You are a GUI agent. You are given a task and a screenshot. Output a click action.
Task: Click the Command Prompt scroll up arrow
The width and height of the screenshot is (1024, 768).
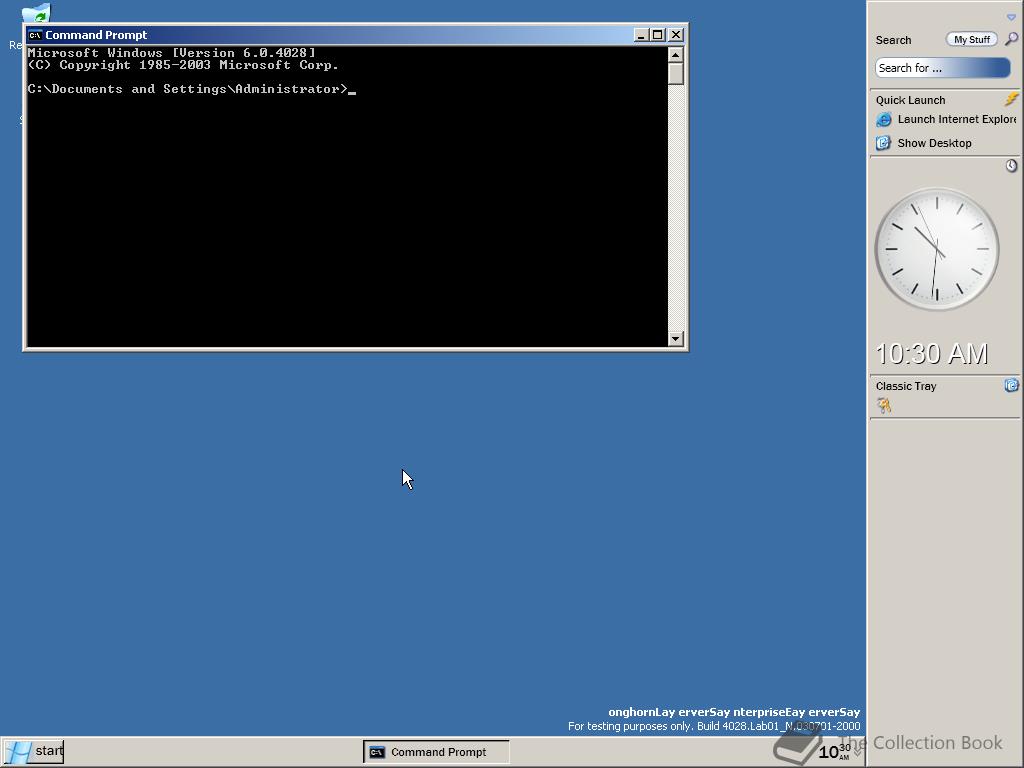(676, 55)
